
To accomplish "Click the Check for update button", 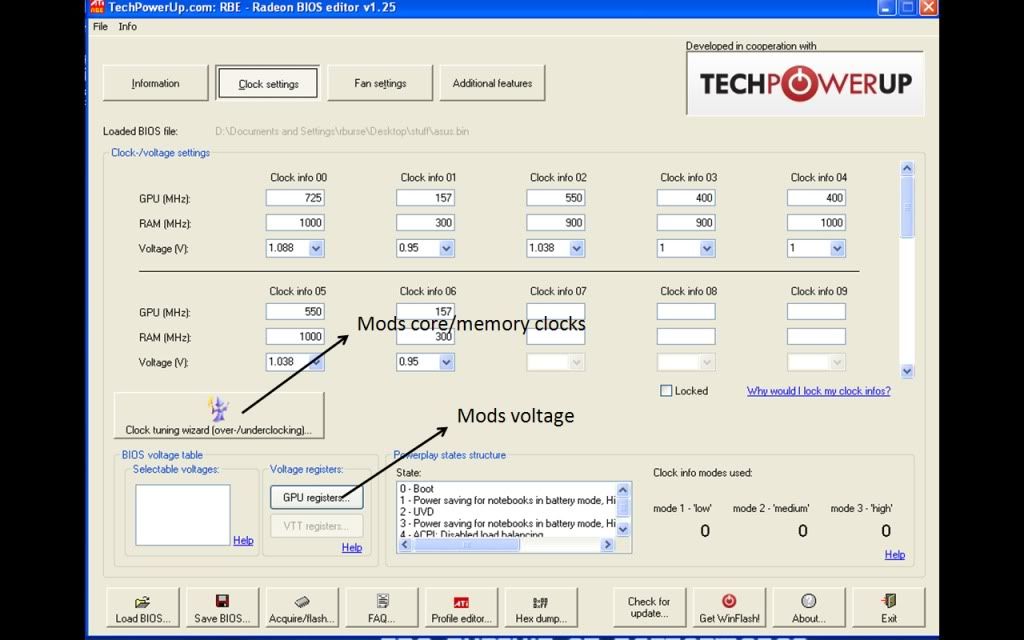I will tap(649, 608).
